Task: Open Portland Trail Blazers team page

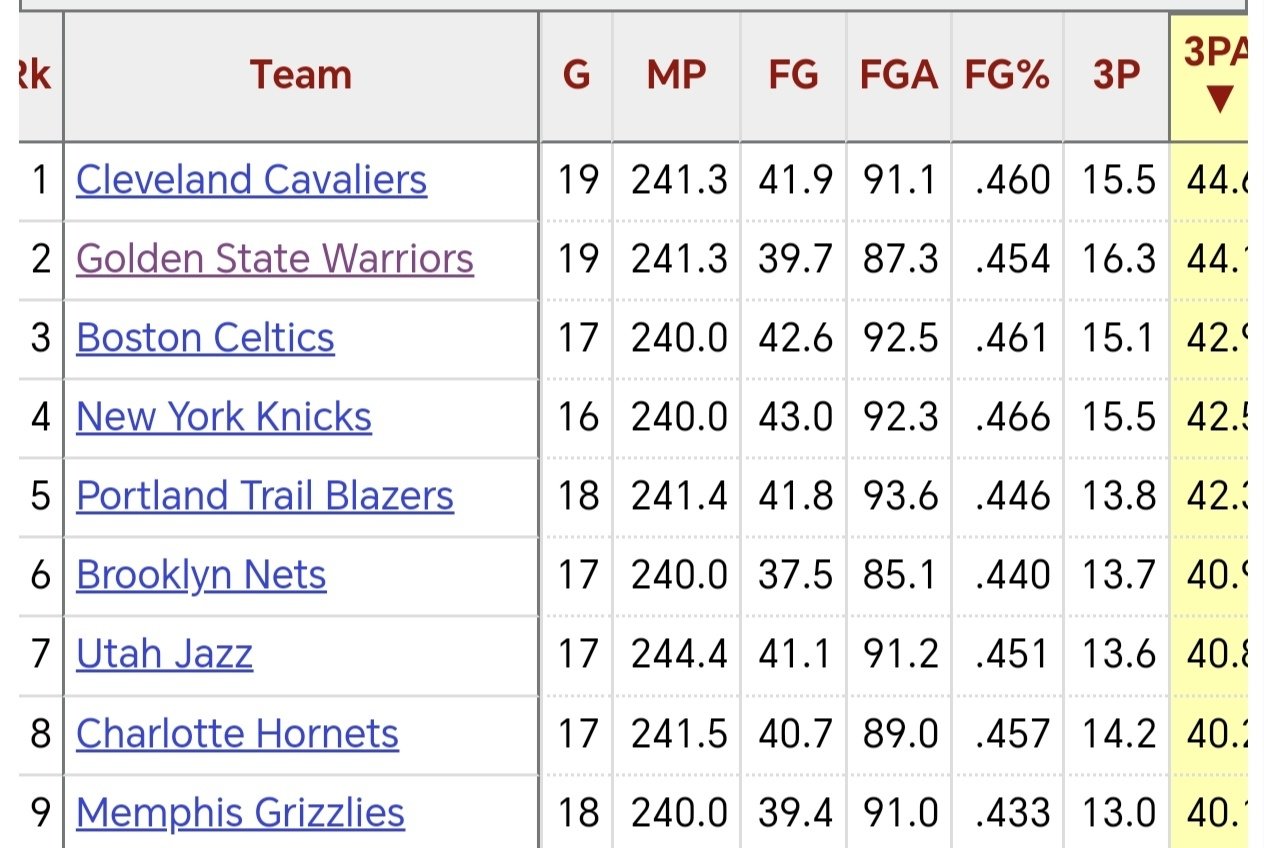Action: (264, 496)
